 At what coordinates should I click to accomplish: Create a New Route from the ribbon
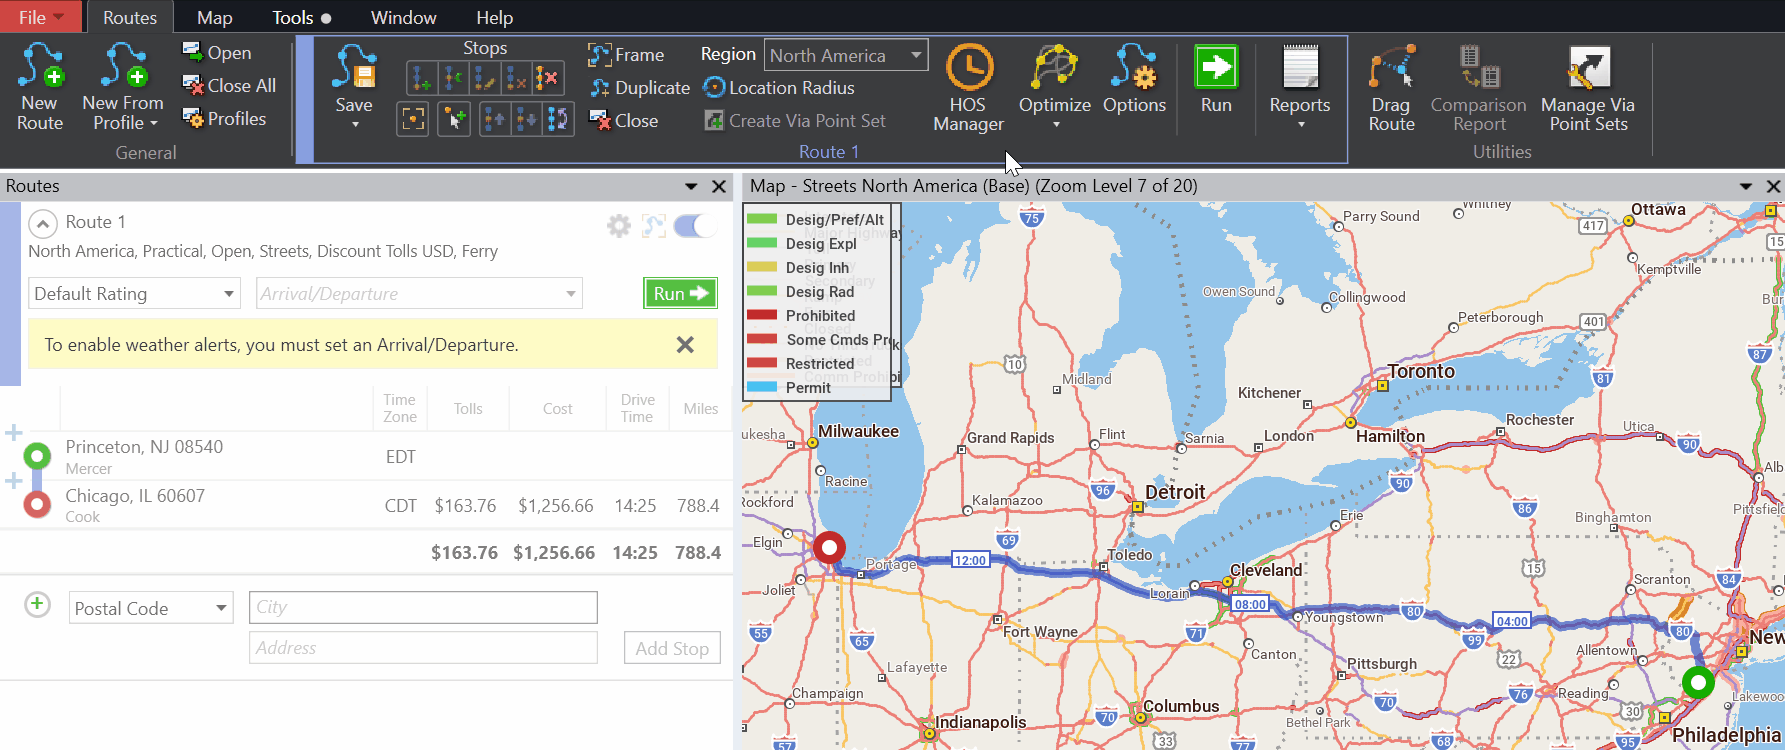tap(40, 87)
